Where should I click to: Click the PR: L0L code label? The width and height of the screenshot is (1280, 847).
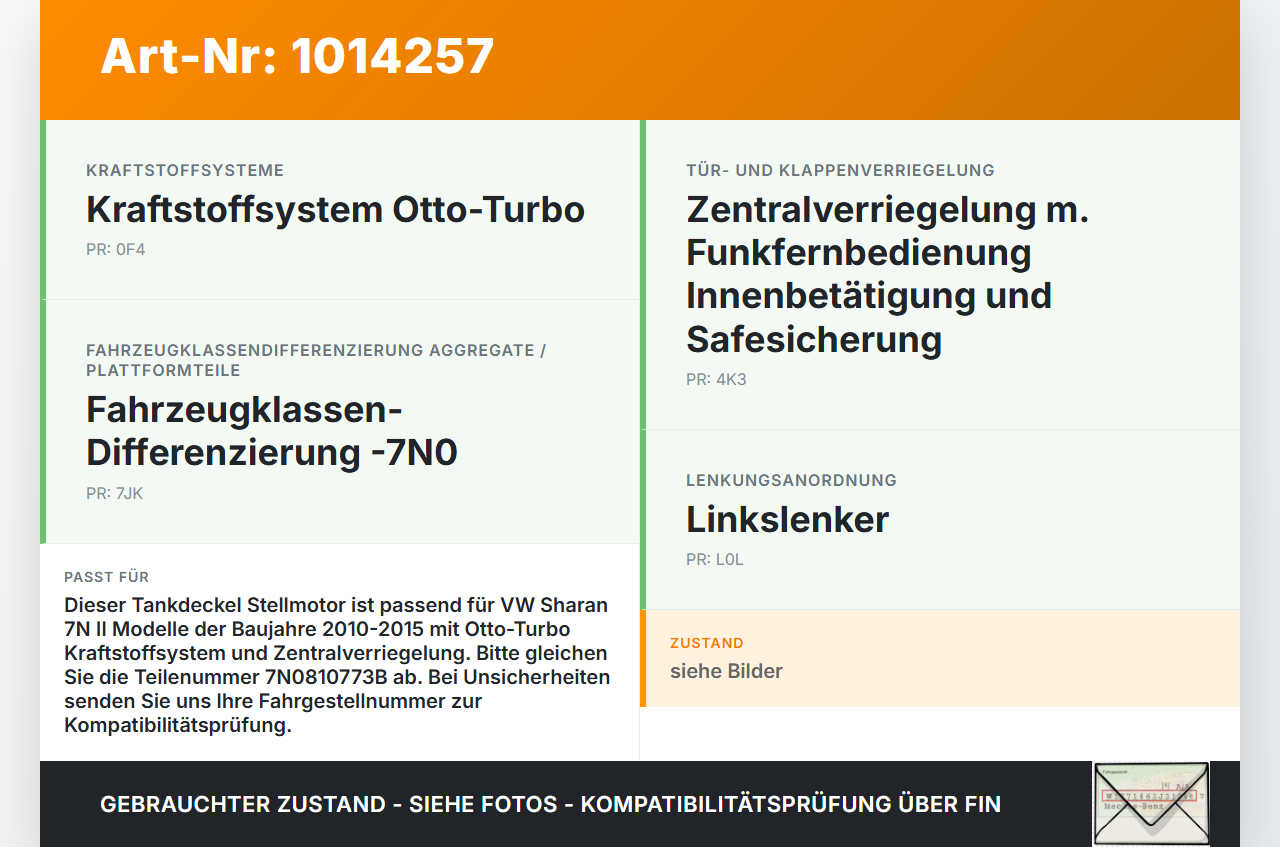coord(715,559)
